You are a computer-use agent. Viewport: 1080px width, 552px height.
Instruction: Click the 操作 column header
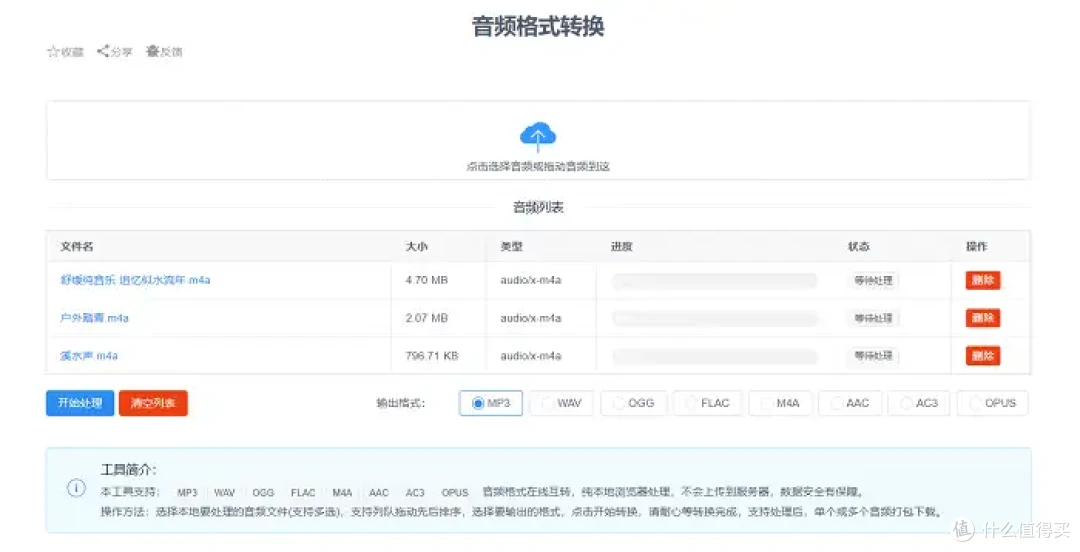[x=976, y=246]
